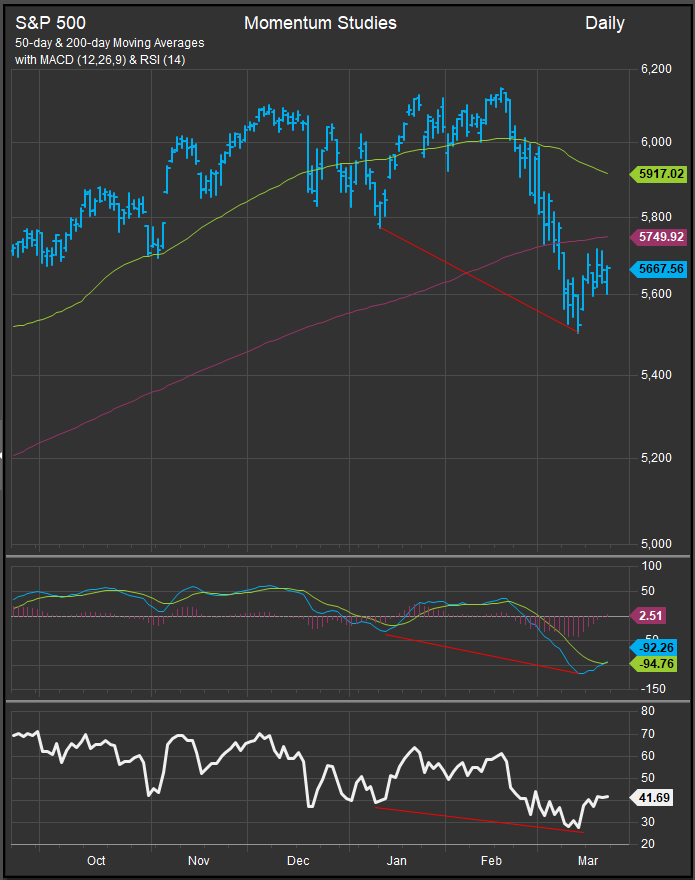Click the 5,800 price axis label
Viewport: 695px width, 880px height.
pyautogui.click(x=656, y=217)
